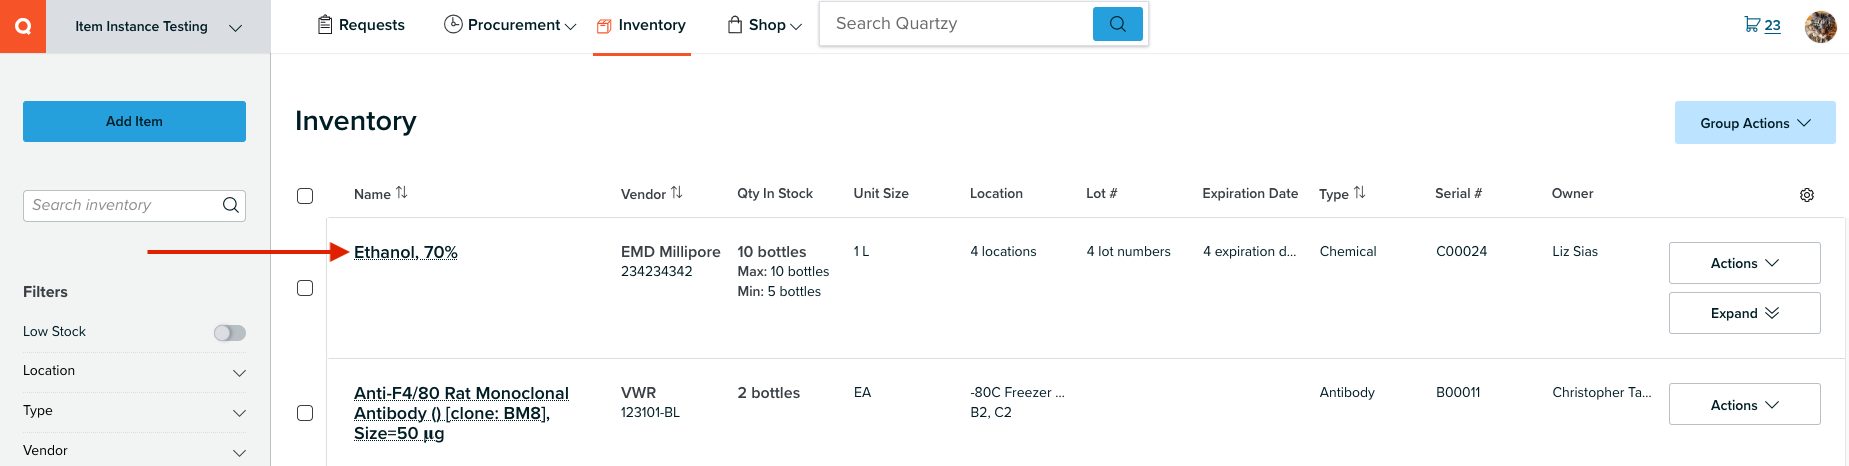
Task: Sort inventory by Name column arrows
Action: [x=402, y=193]
